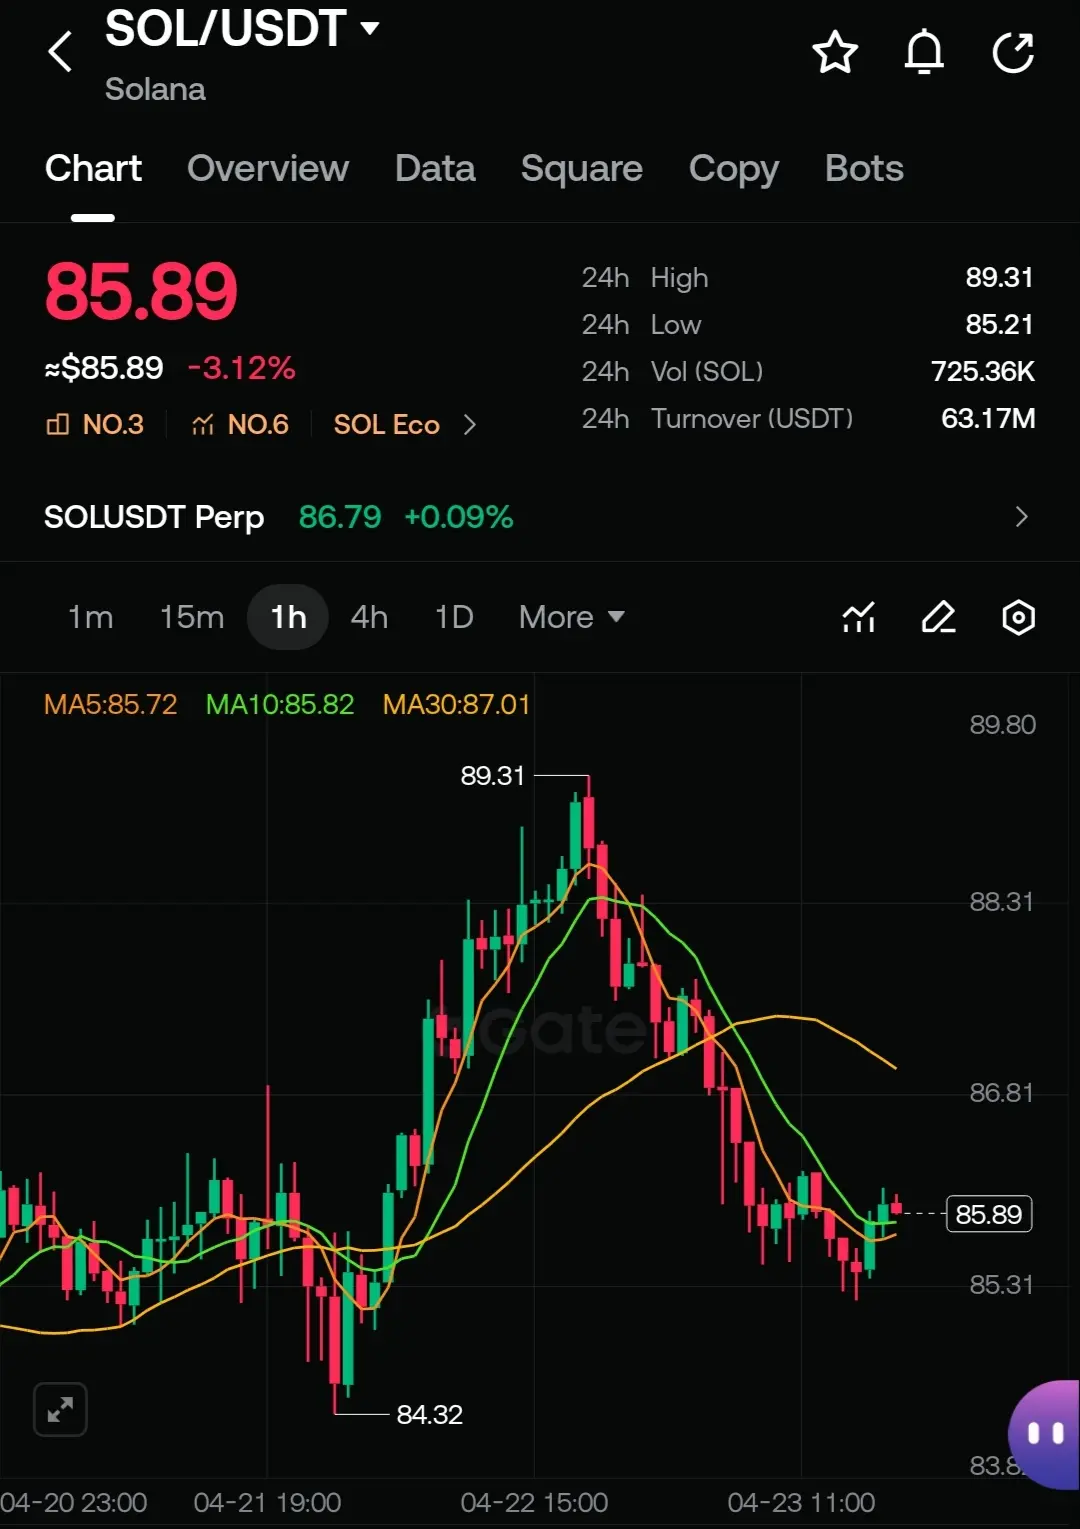Expand tags with chevron beside SOL Eco
This screenshot has width=1080, height=1529.
pos(469,425)
